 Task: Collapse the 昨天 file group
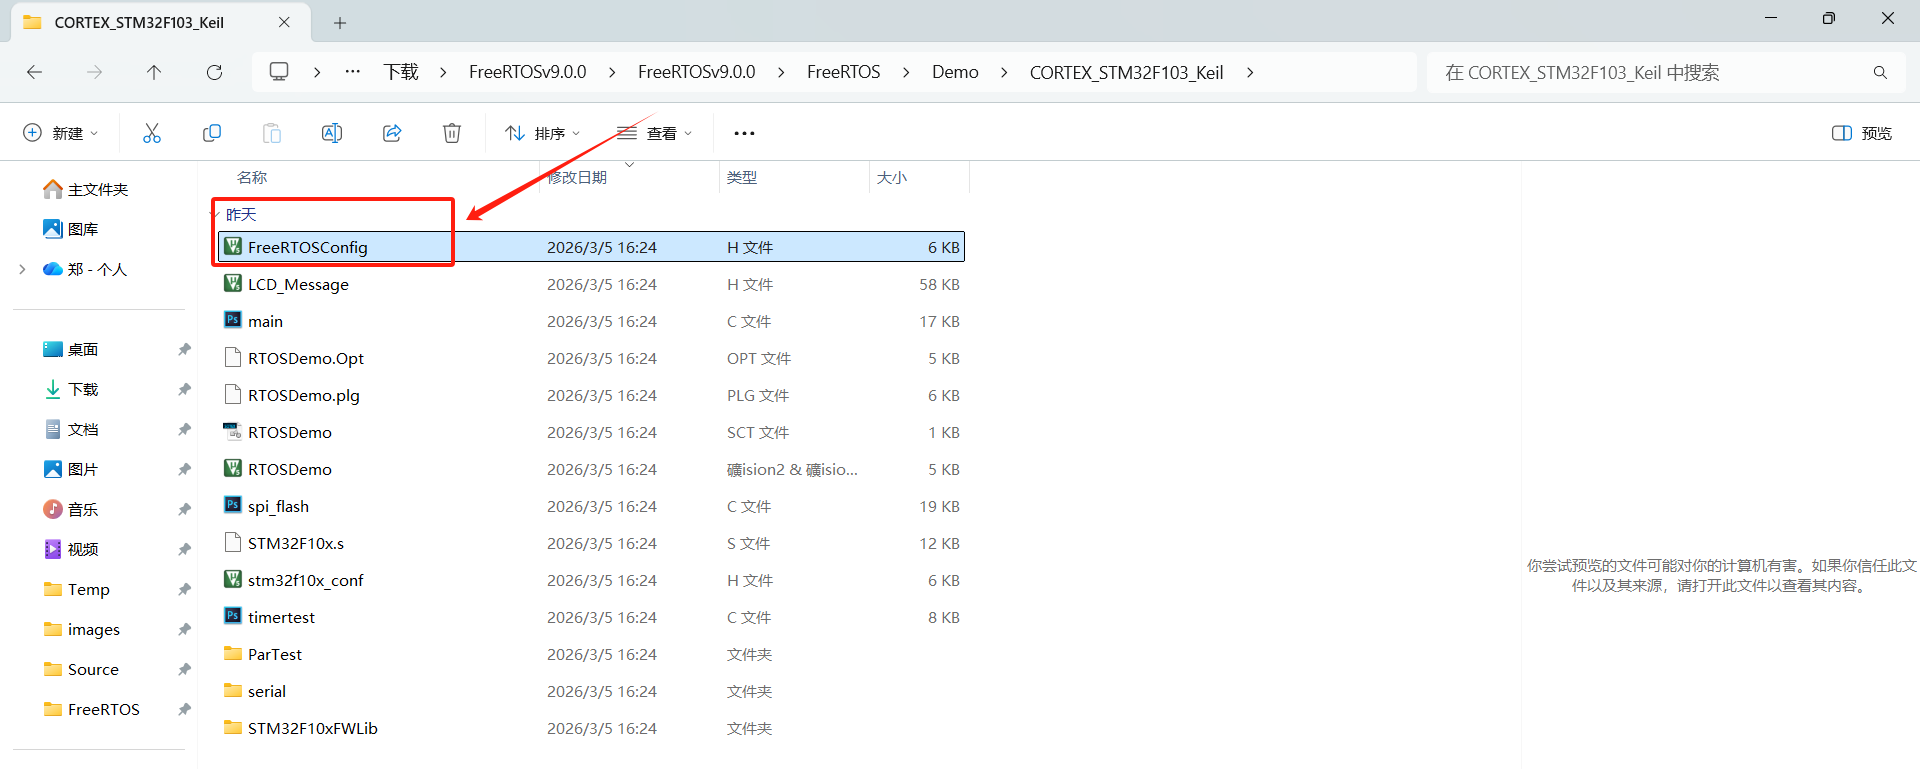pyautogui.click(x=215, y=214)
